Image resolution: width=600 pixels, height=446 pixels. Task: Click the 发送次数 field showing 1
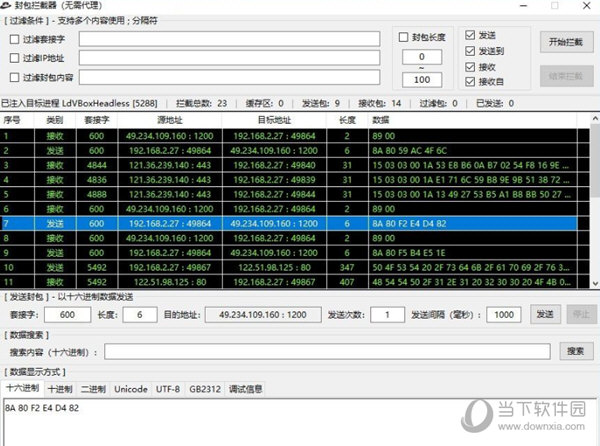[x=387, y=314]
